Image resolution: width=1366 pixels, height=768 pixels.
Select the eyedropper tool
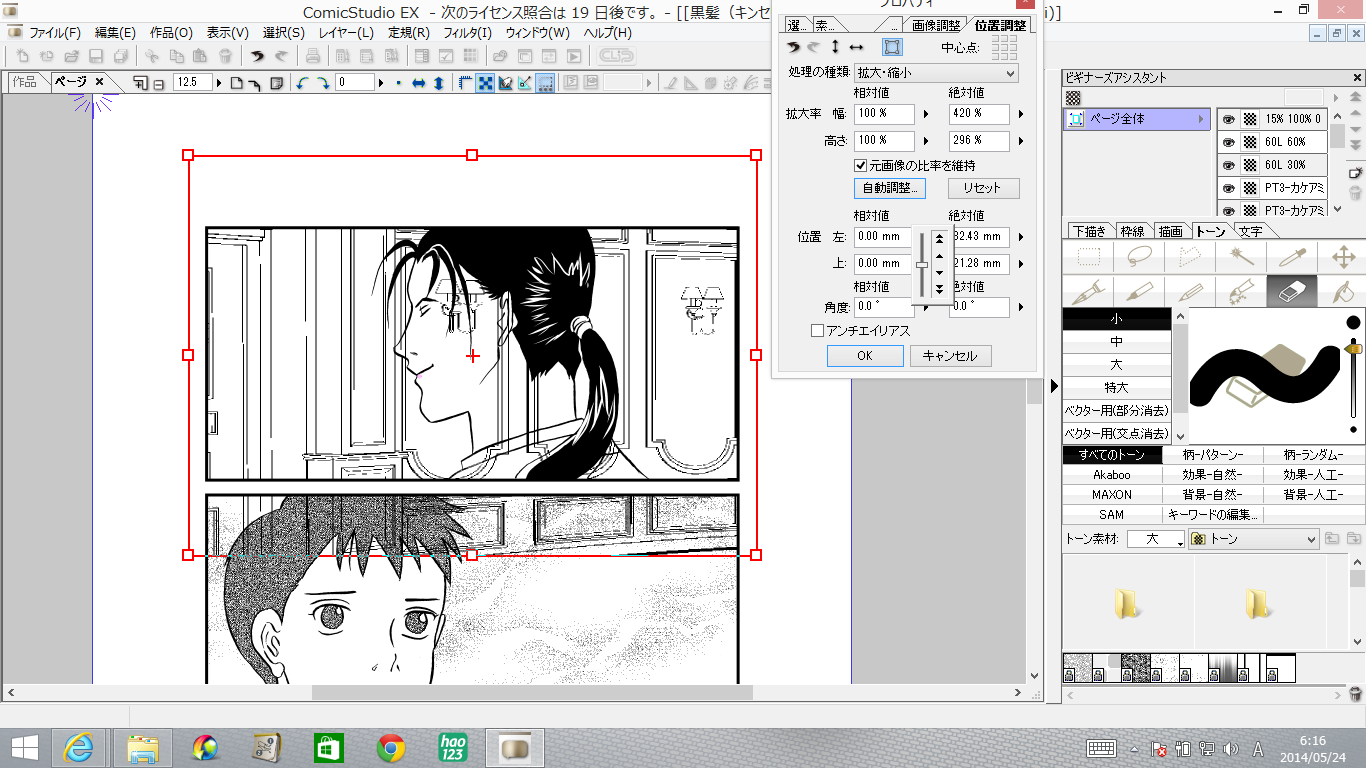(1292, 257)
